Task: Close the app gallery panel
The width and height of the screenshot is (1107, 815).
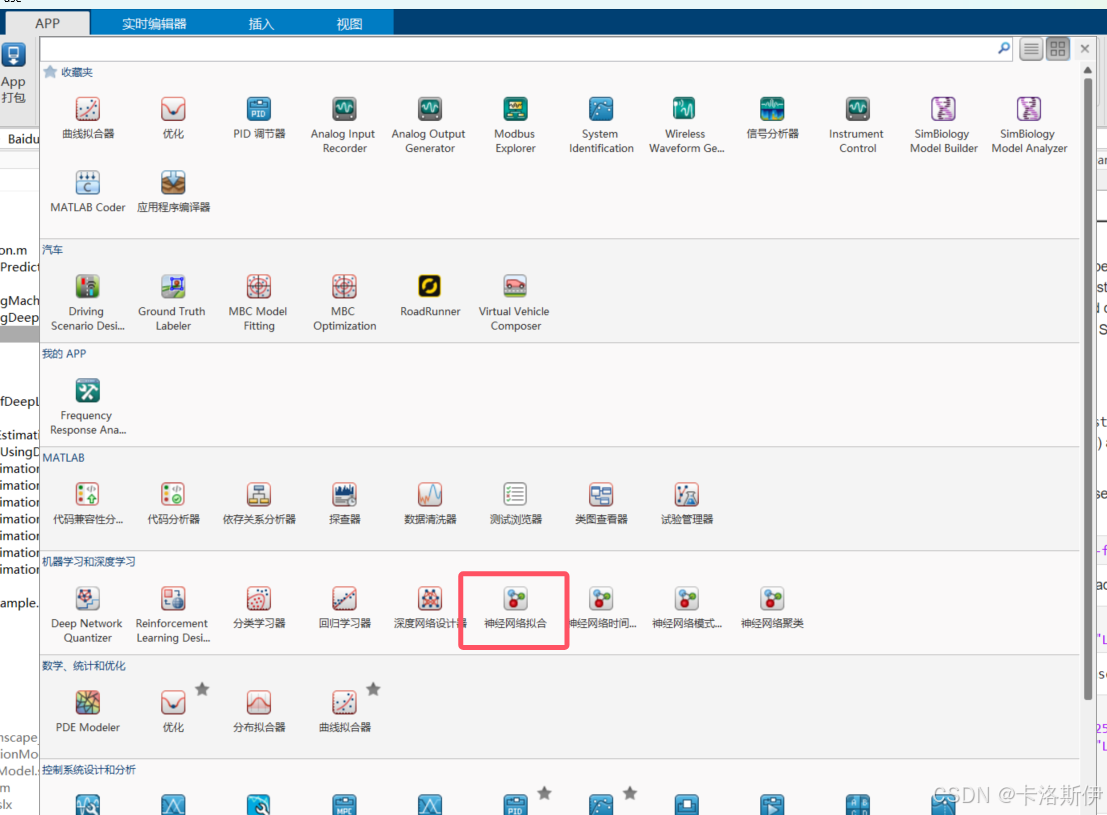Action: pos(1085,49)
